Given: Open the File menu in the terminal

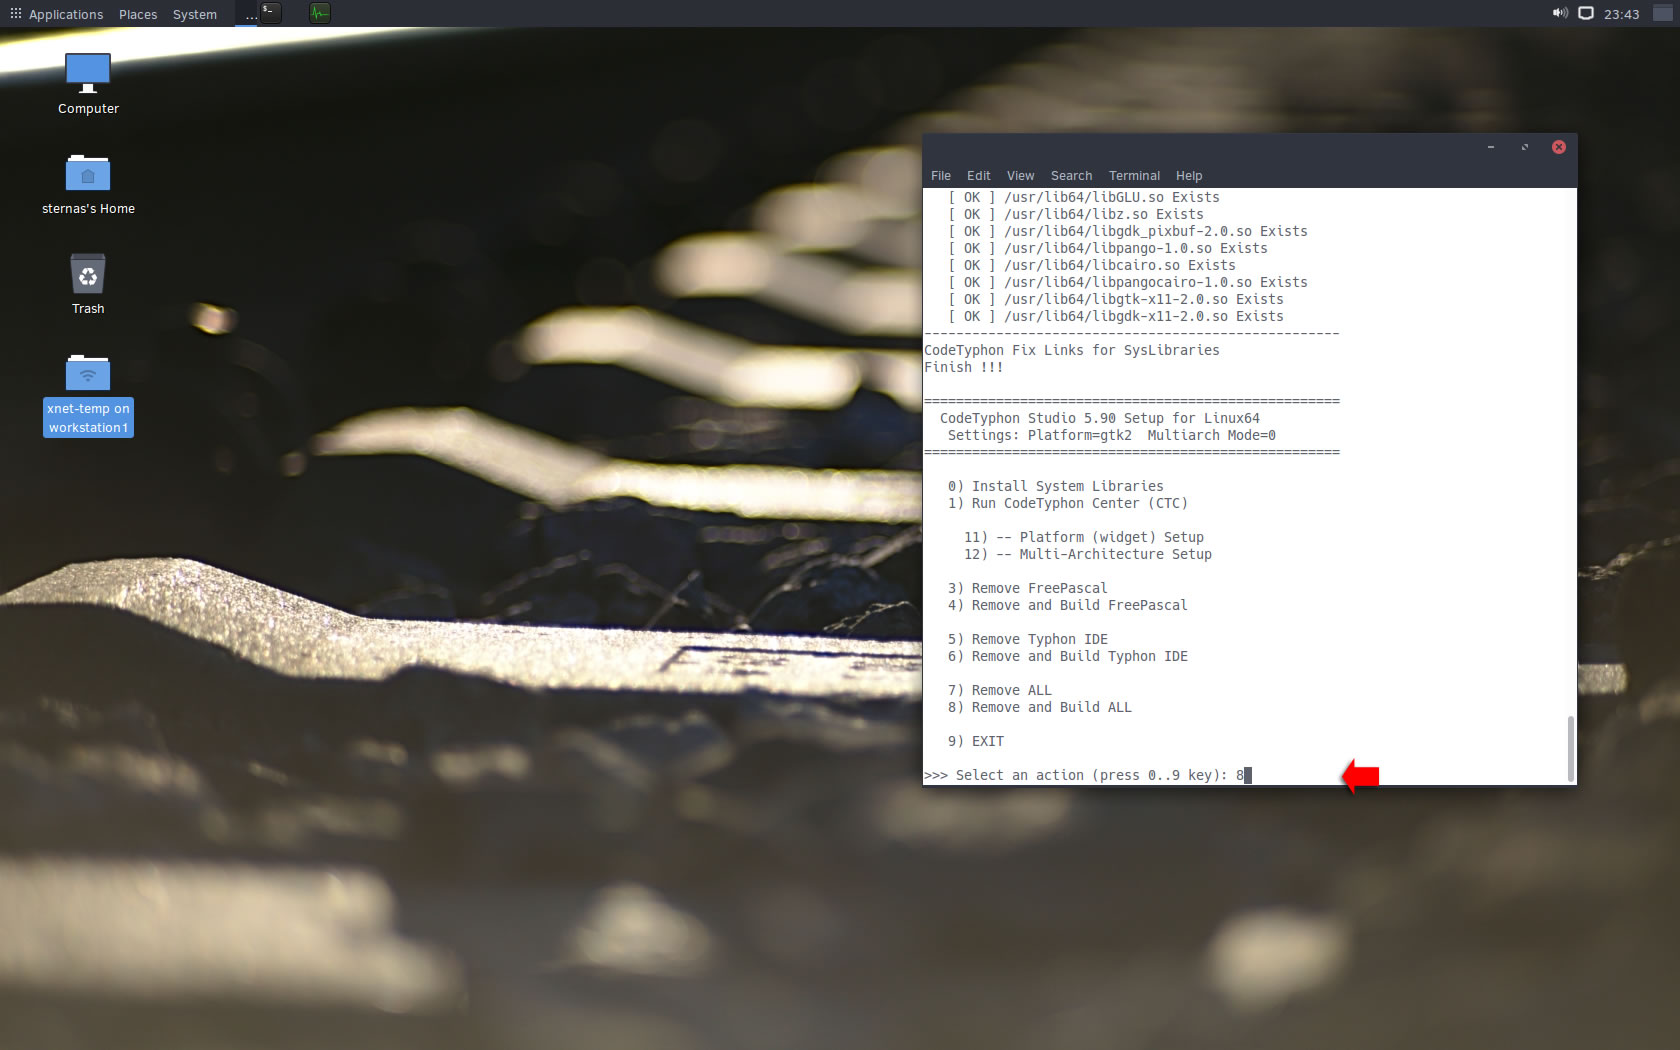Looking at the screenshot, I should (941, 175).
